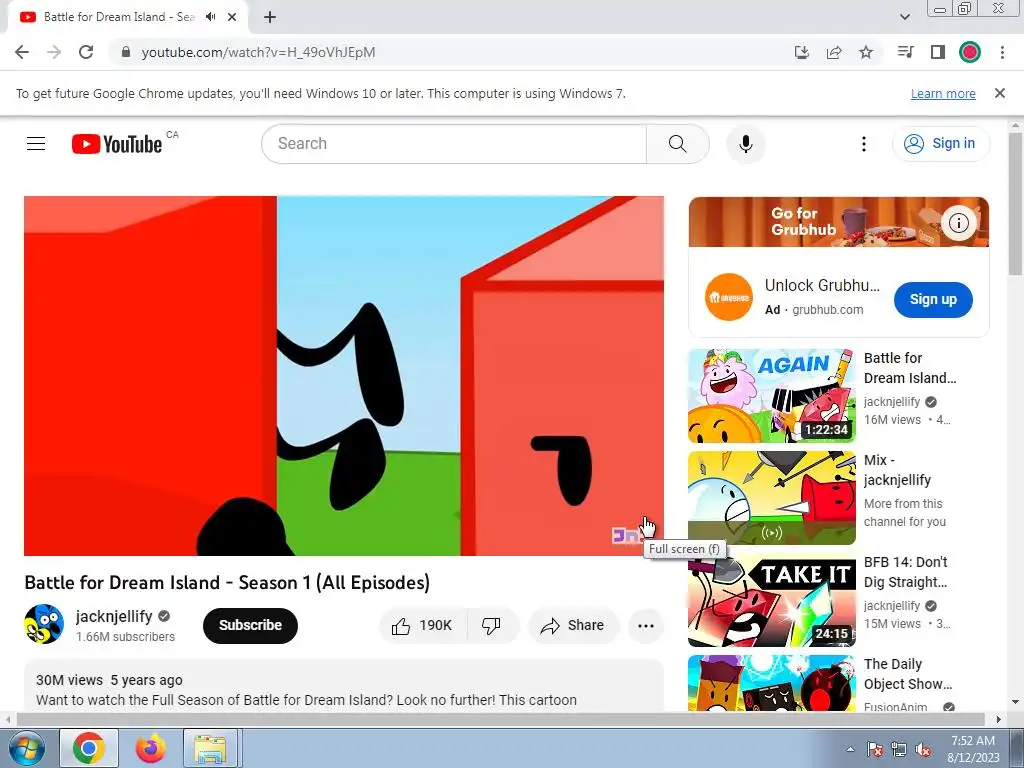Screen dimensions: 1024x768
Task: Dislike the video with thumbs-down icon
Action: (x=492, y=626)
